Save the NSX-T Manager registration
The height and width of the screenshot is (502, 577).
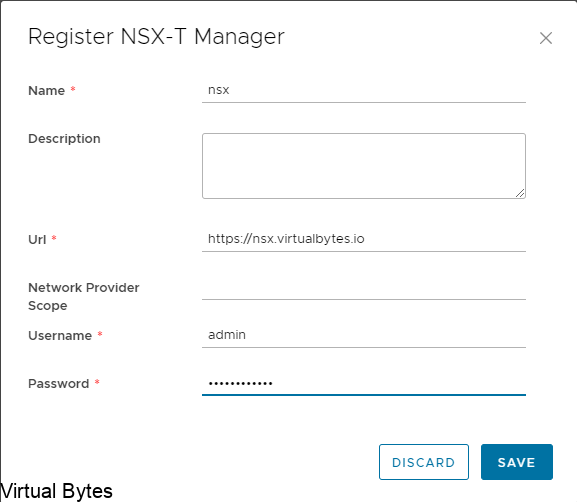click(517, 462)
